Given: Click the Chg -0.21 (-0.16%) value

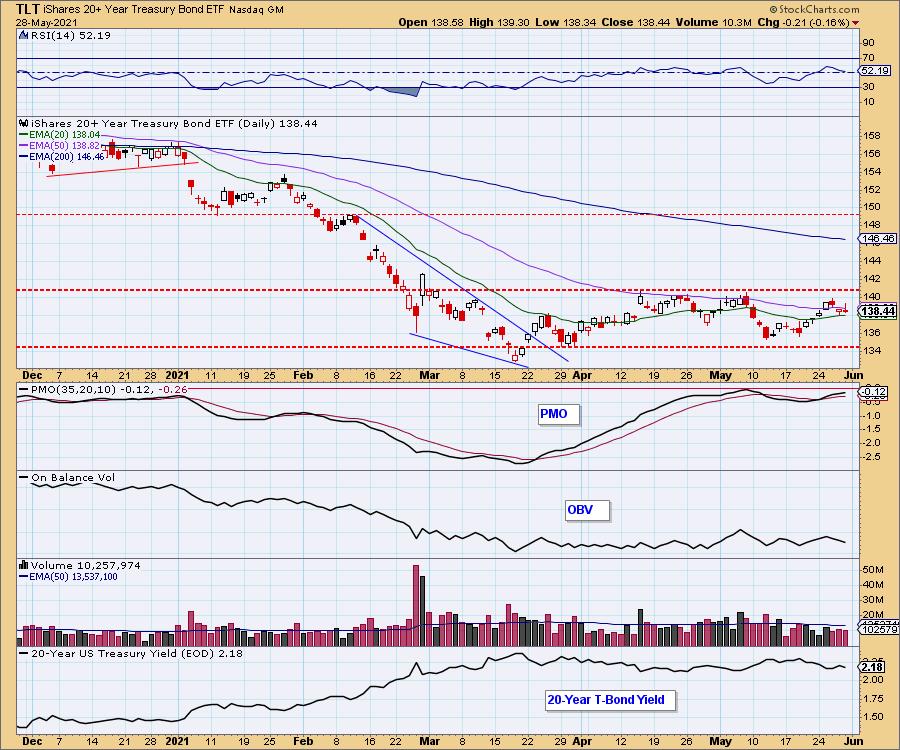Looking at the screenshot, I should click(803, 22).
